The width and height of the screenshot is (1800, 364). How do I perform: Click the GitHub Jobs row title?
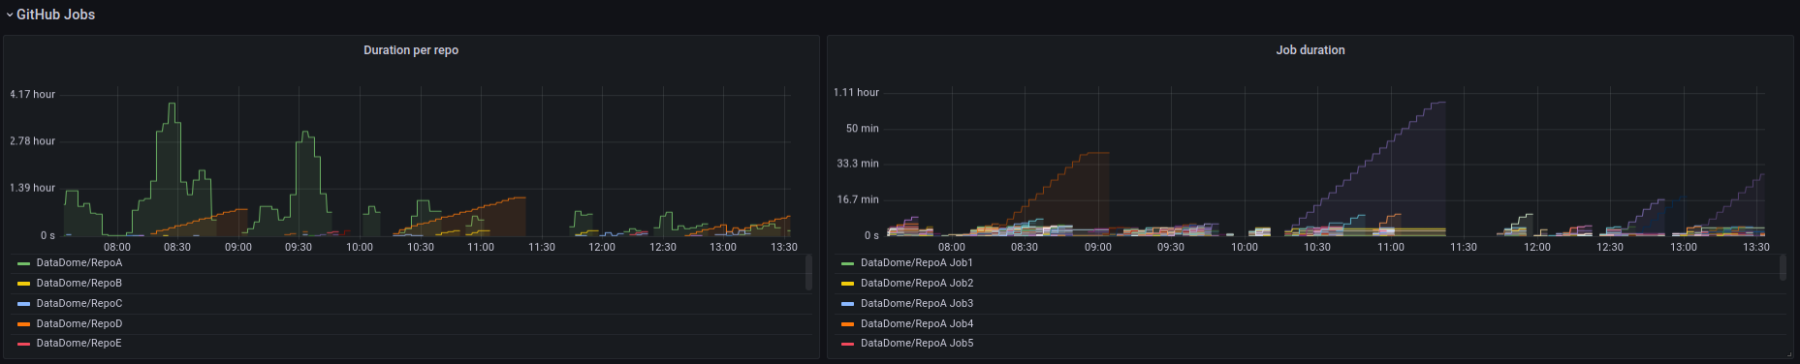coord(56,15)
